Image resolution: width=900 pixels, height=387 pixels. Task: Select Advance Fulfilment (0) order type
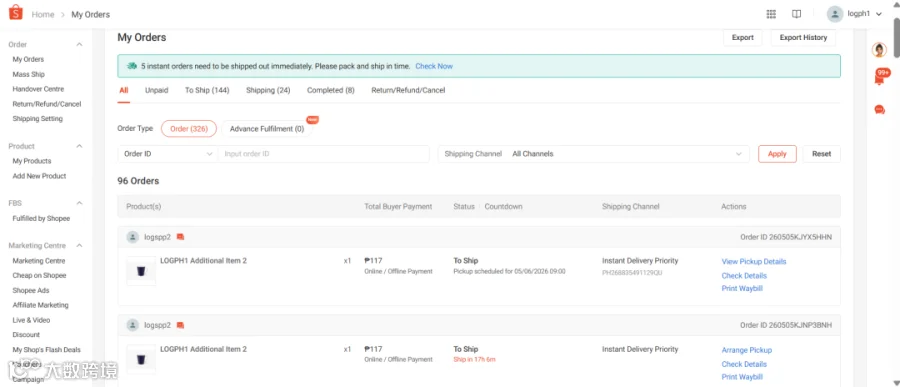267,129
